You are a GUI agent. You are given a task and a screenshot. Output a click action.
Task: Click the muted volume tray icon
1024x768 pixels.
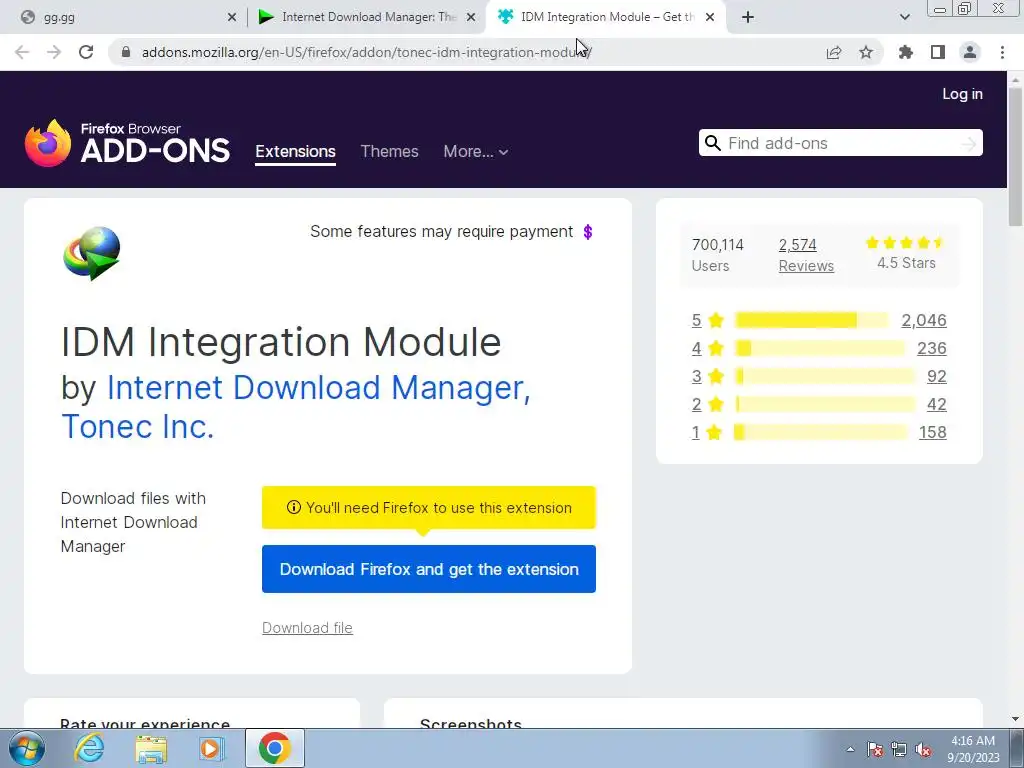pyautogui.click(x=923, y=750)
